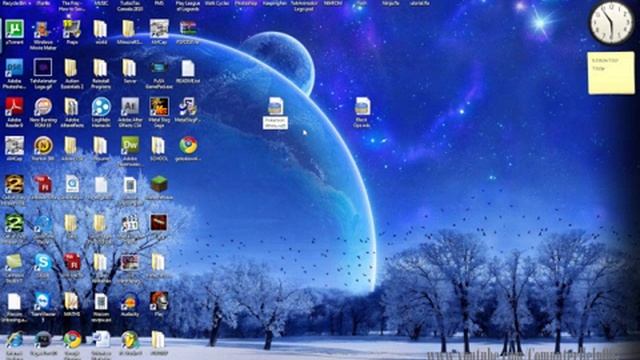Select the Fraps desktop icon
The image size is (640, 360).
point(72,31)
